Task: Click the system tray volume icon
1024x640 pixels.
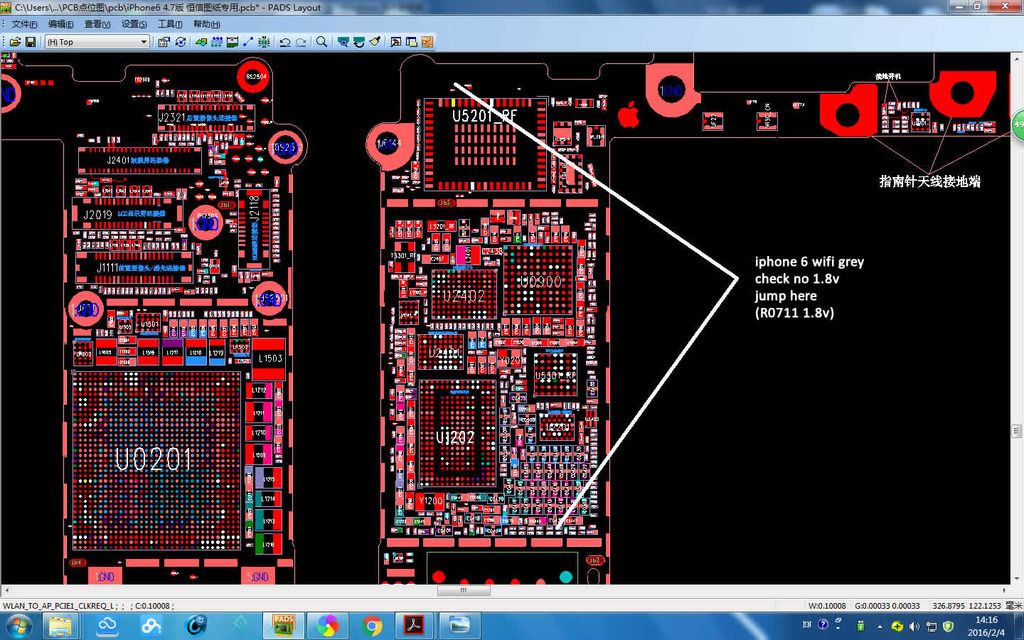Action: [914, 626]
